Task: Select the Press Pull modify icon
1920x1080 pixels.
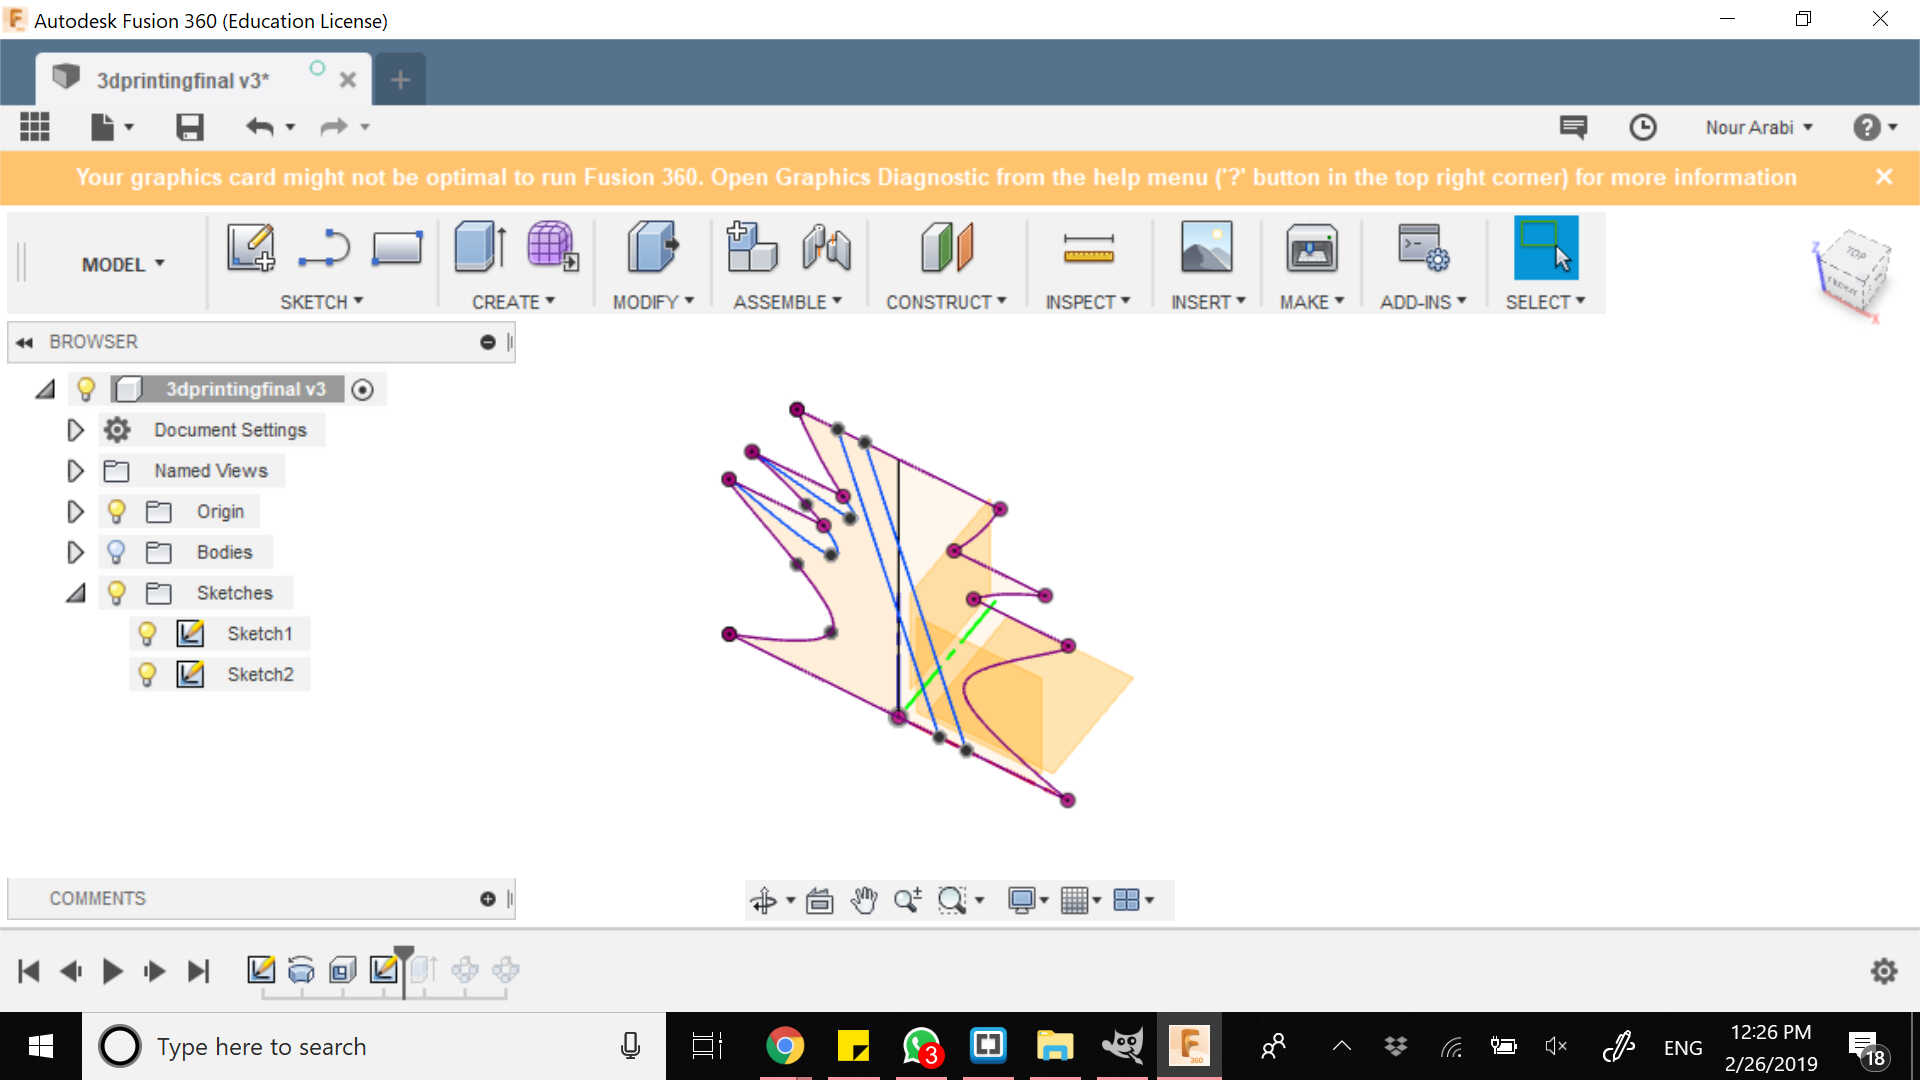Action: tap(652, 247)
